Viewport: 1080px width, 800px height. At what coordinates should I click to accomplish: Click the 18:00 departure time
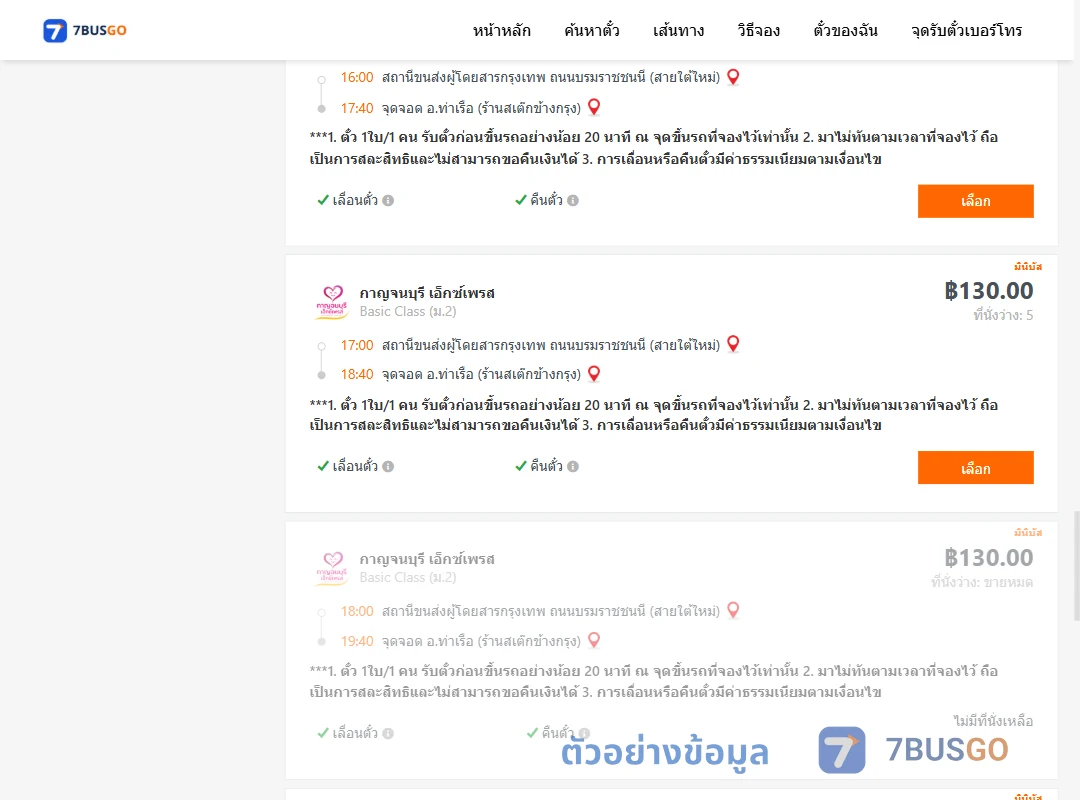(x=357, y=611)
